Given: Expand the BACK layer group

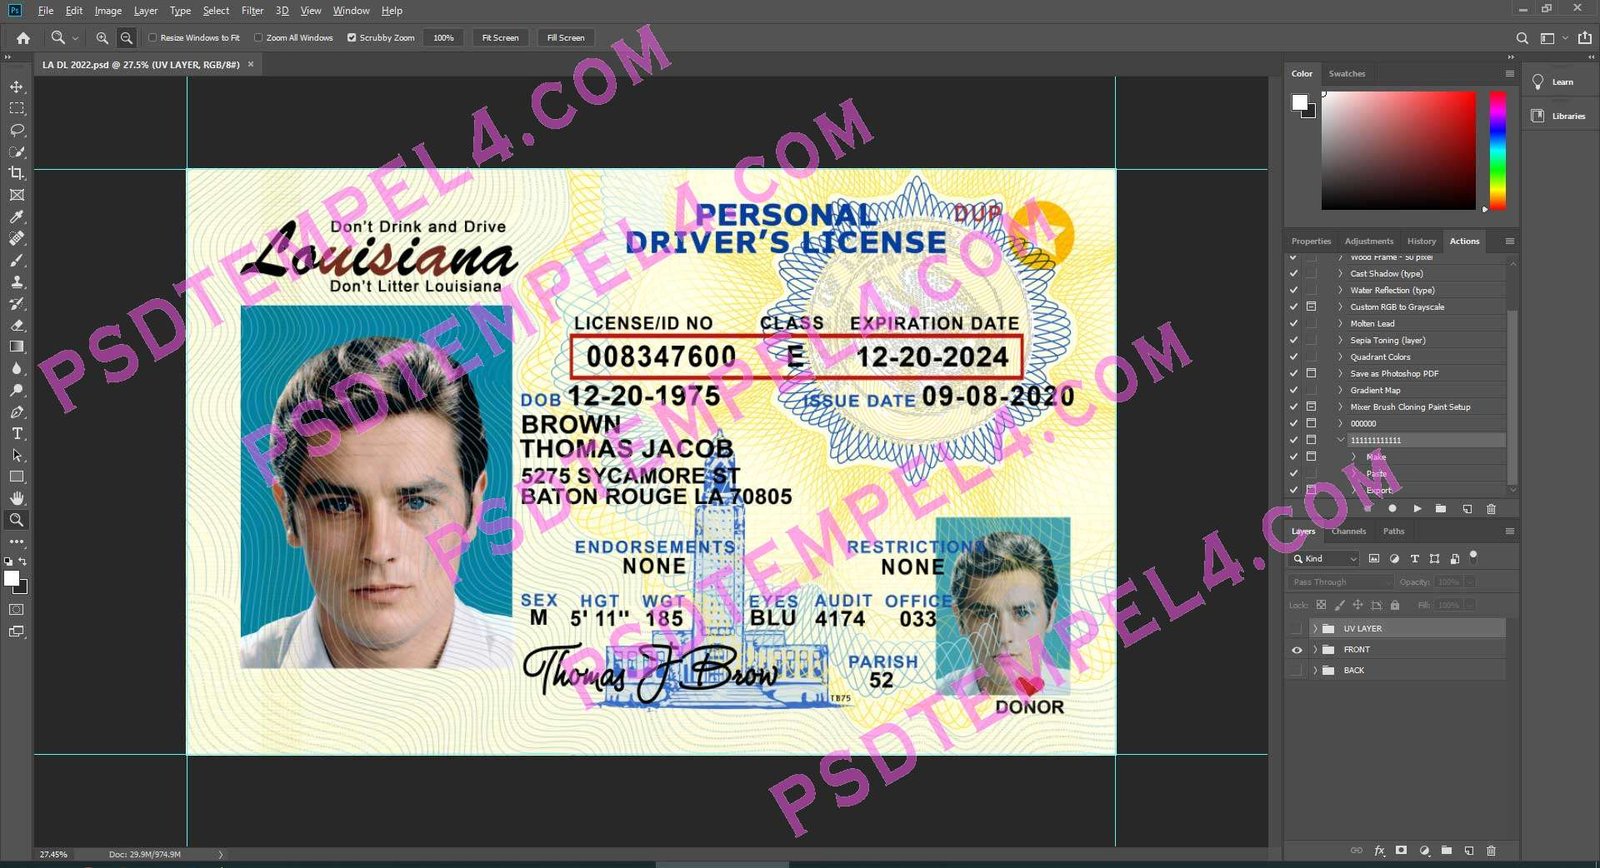Looking at the screenshot, I should (x=1315, y=671).
